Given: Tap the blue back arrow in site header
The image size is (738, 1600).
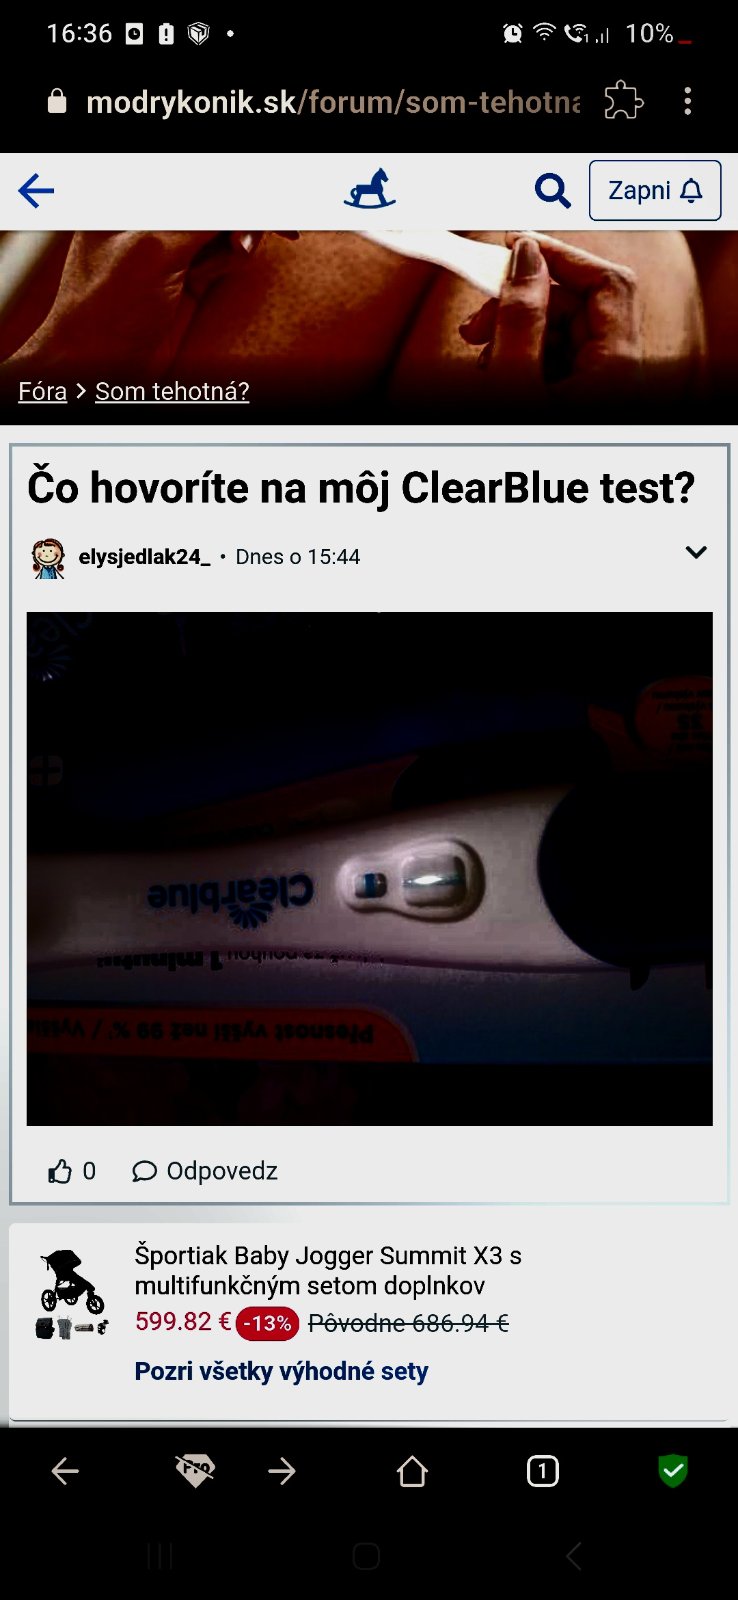Looking at the screenshot, I should point(36,190).
